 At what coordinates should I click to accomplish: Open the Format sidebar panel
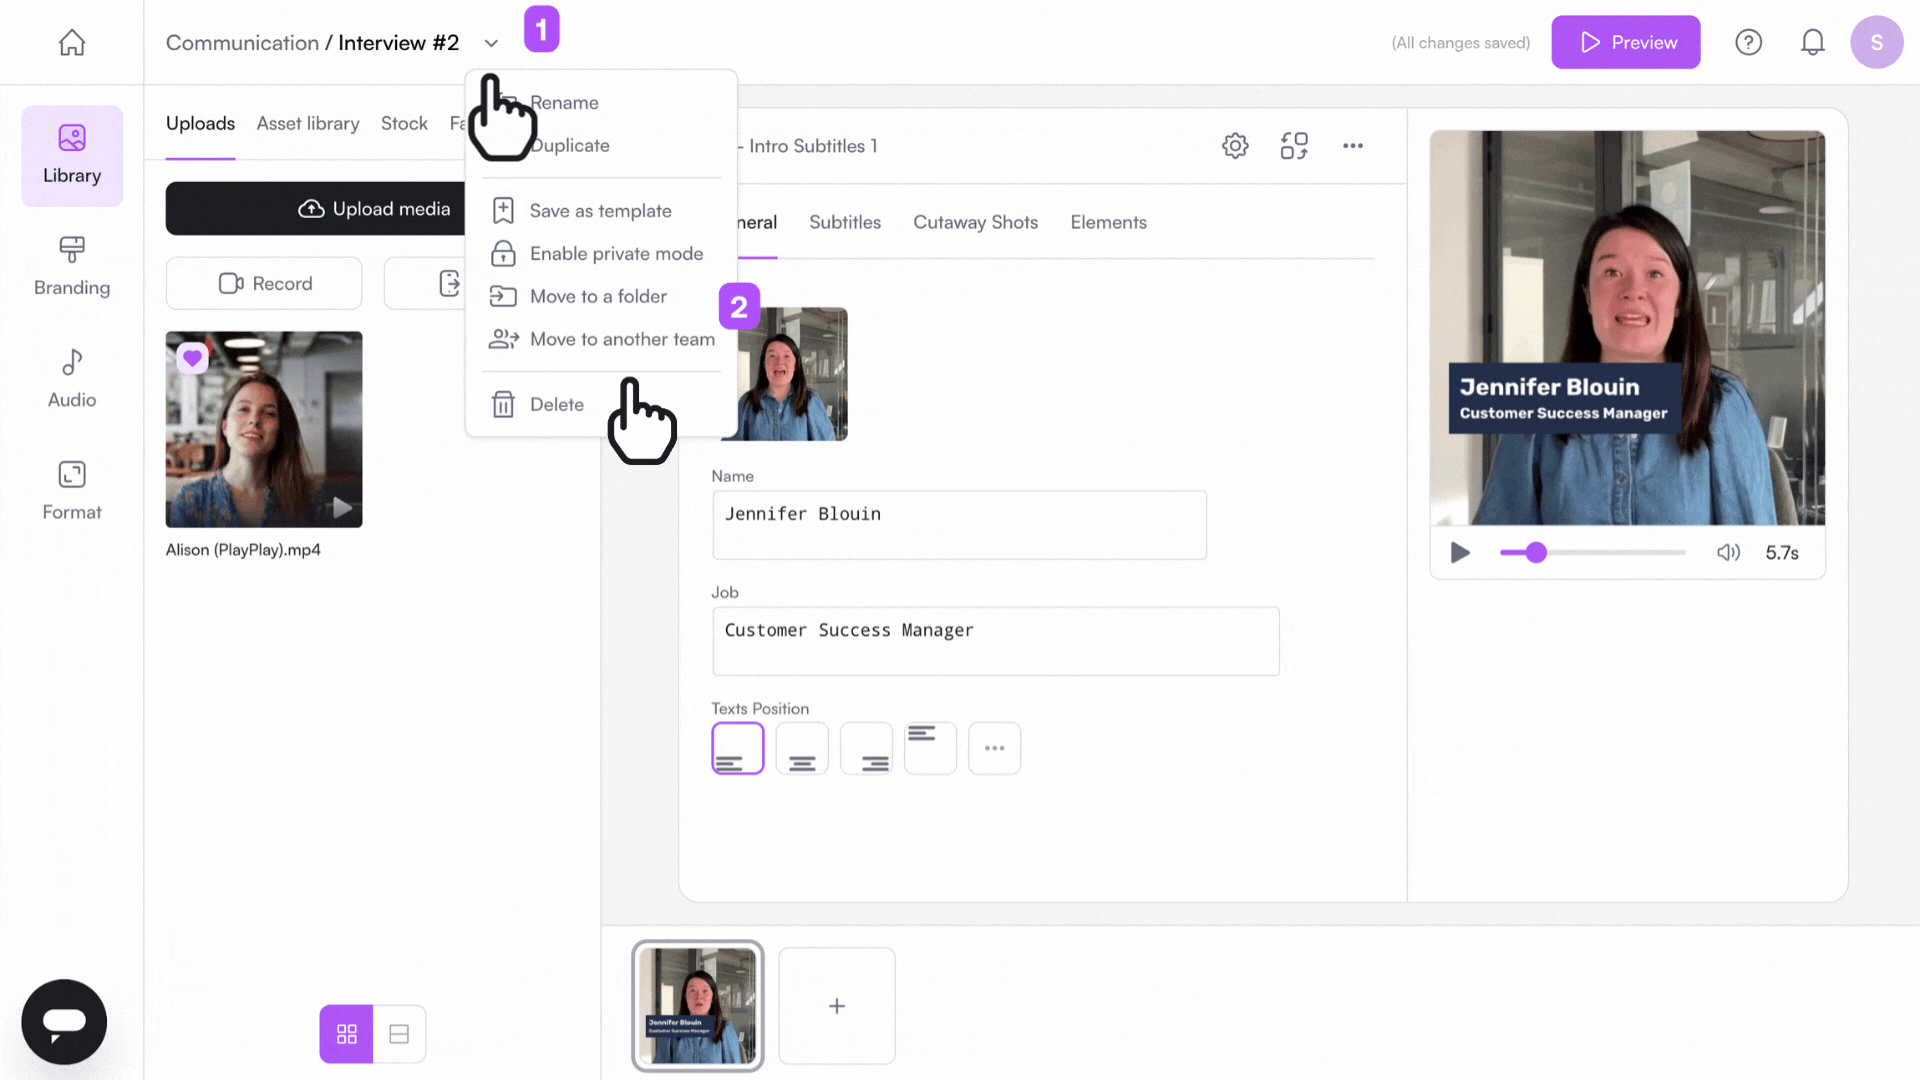[x=72, y=490]
